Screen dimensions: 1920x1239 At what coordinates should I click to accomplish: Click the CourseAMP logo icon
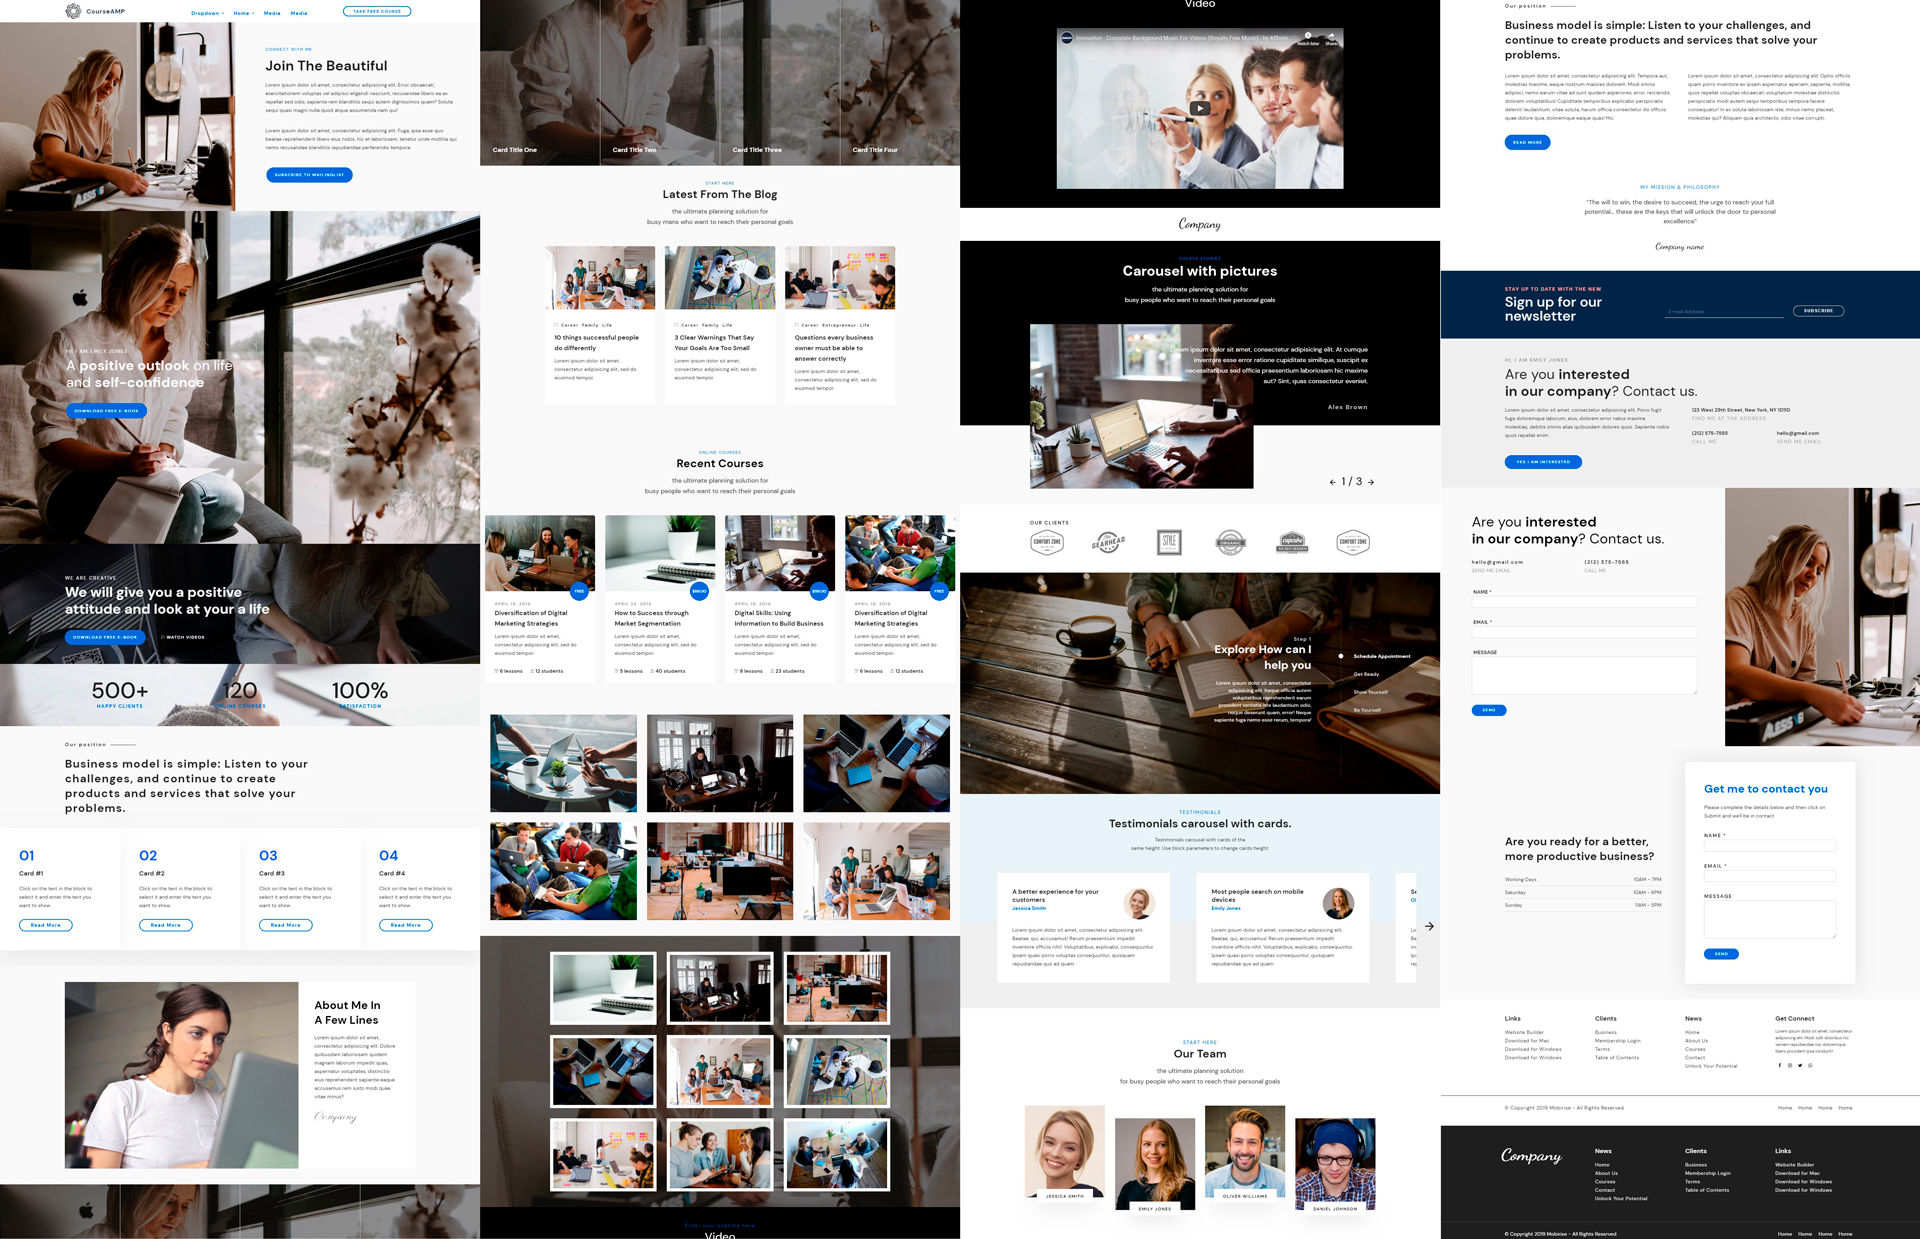[x=73, y=11]
